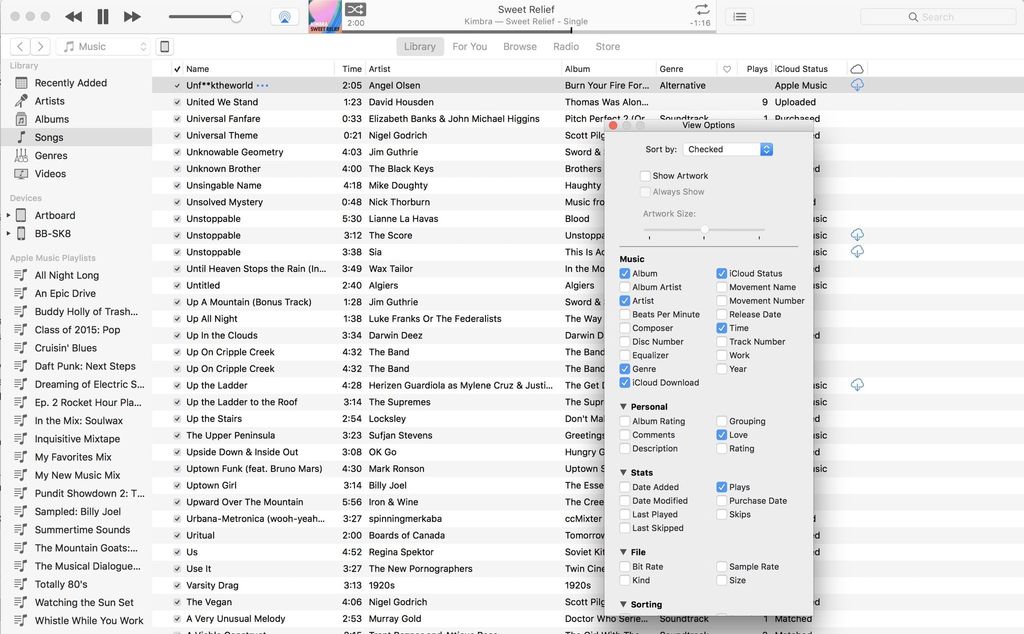Click the Store button
The width and height of the screenshot is (1024, 634).
pyautogui.click(x=609, y=46)
